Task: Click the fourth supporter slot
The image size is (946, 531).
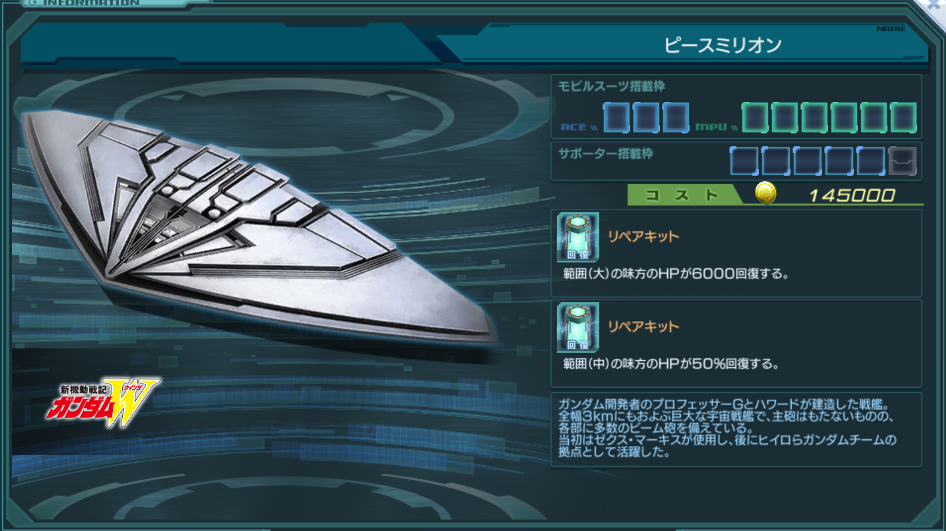Action: (x=839, y=161)
